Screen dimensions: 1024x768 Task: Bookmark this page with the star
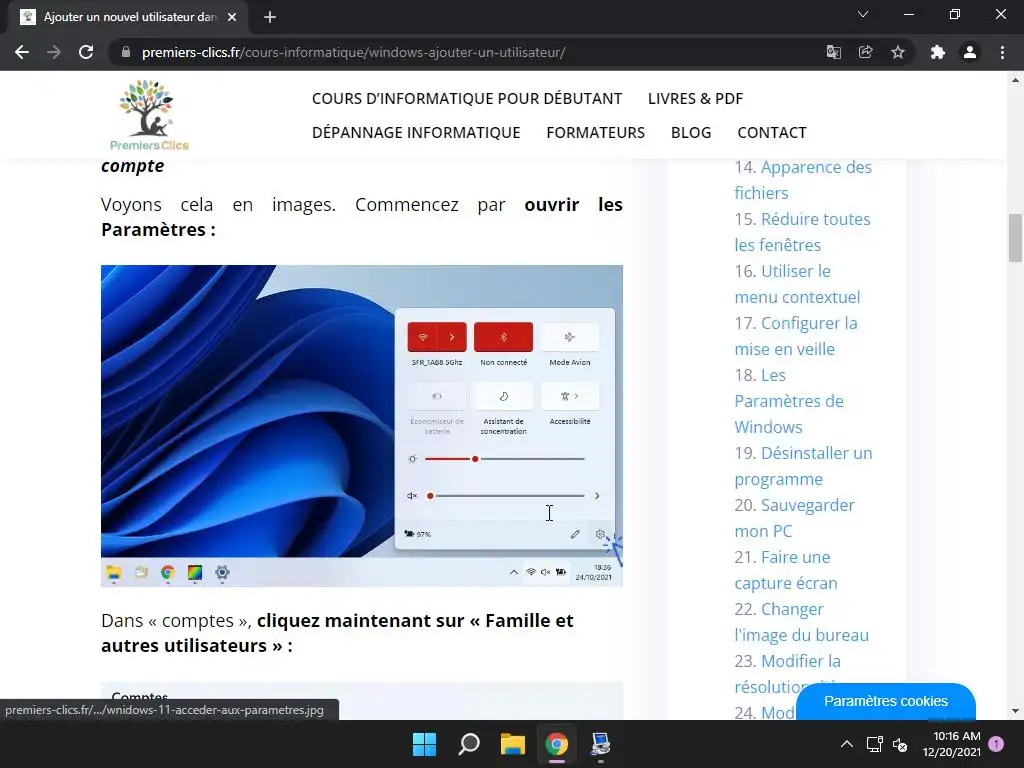898,52
